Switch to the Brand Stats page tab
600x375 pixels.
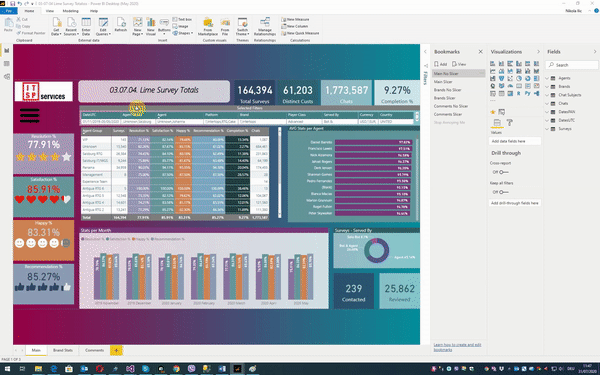(63, 350)
